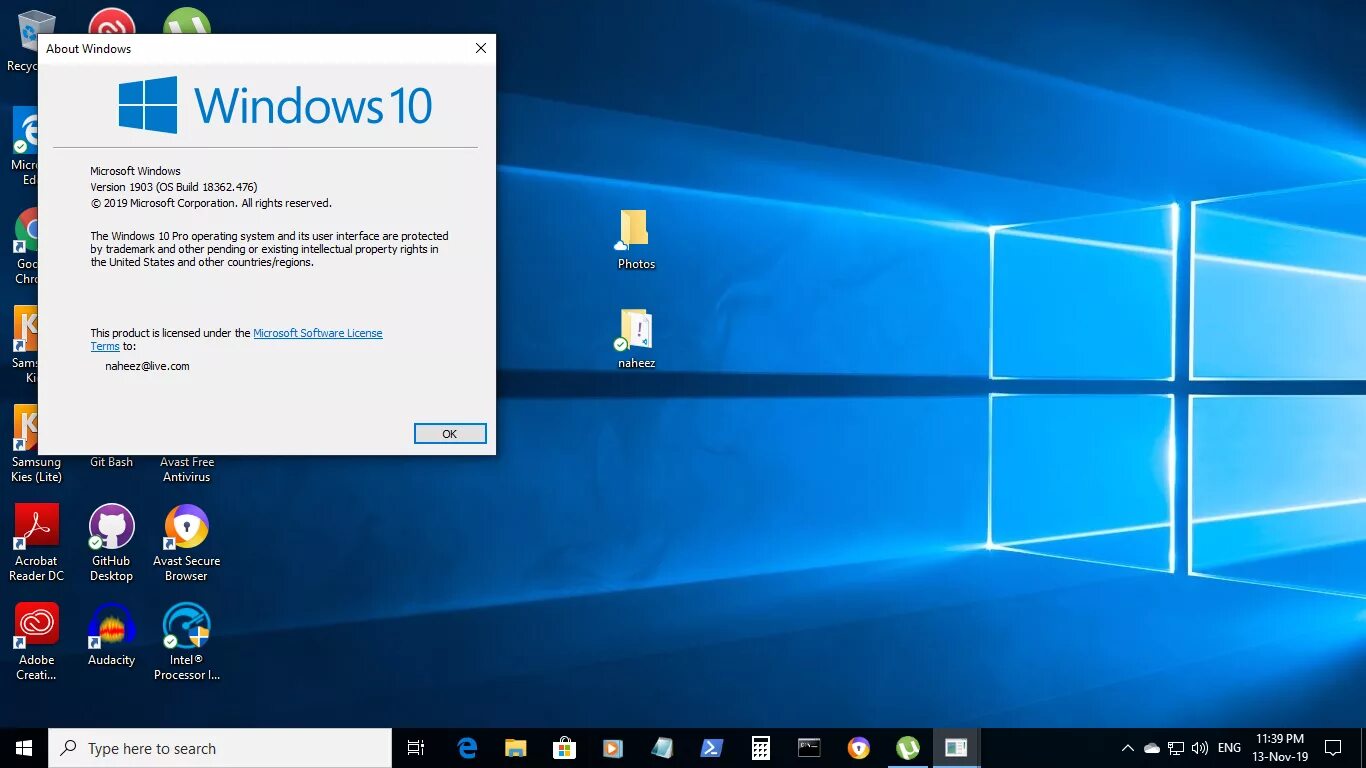Open the orange media player taskbar icon
Viewport: 1366px width, 768px height.
[x=613, y=748]
